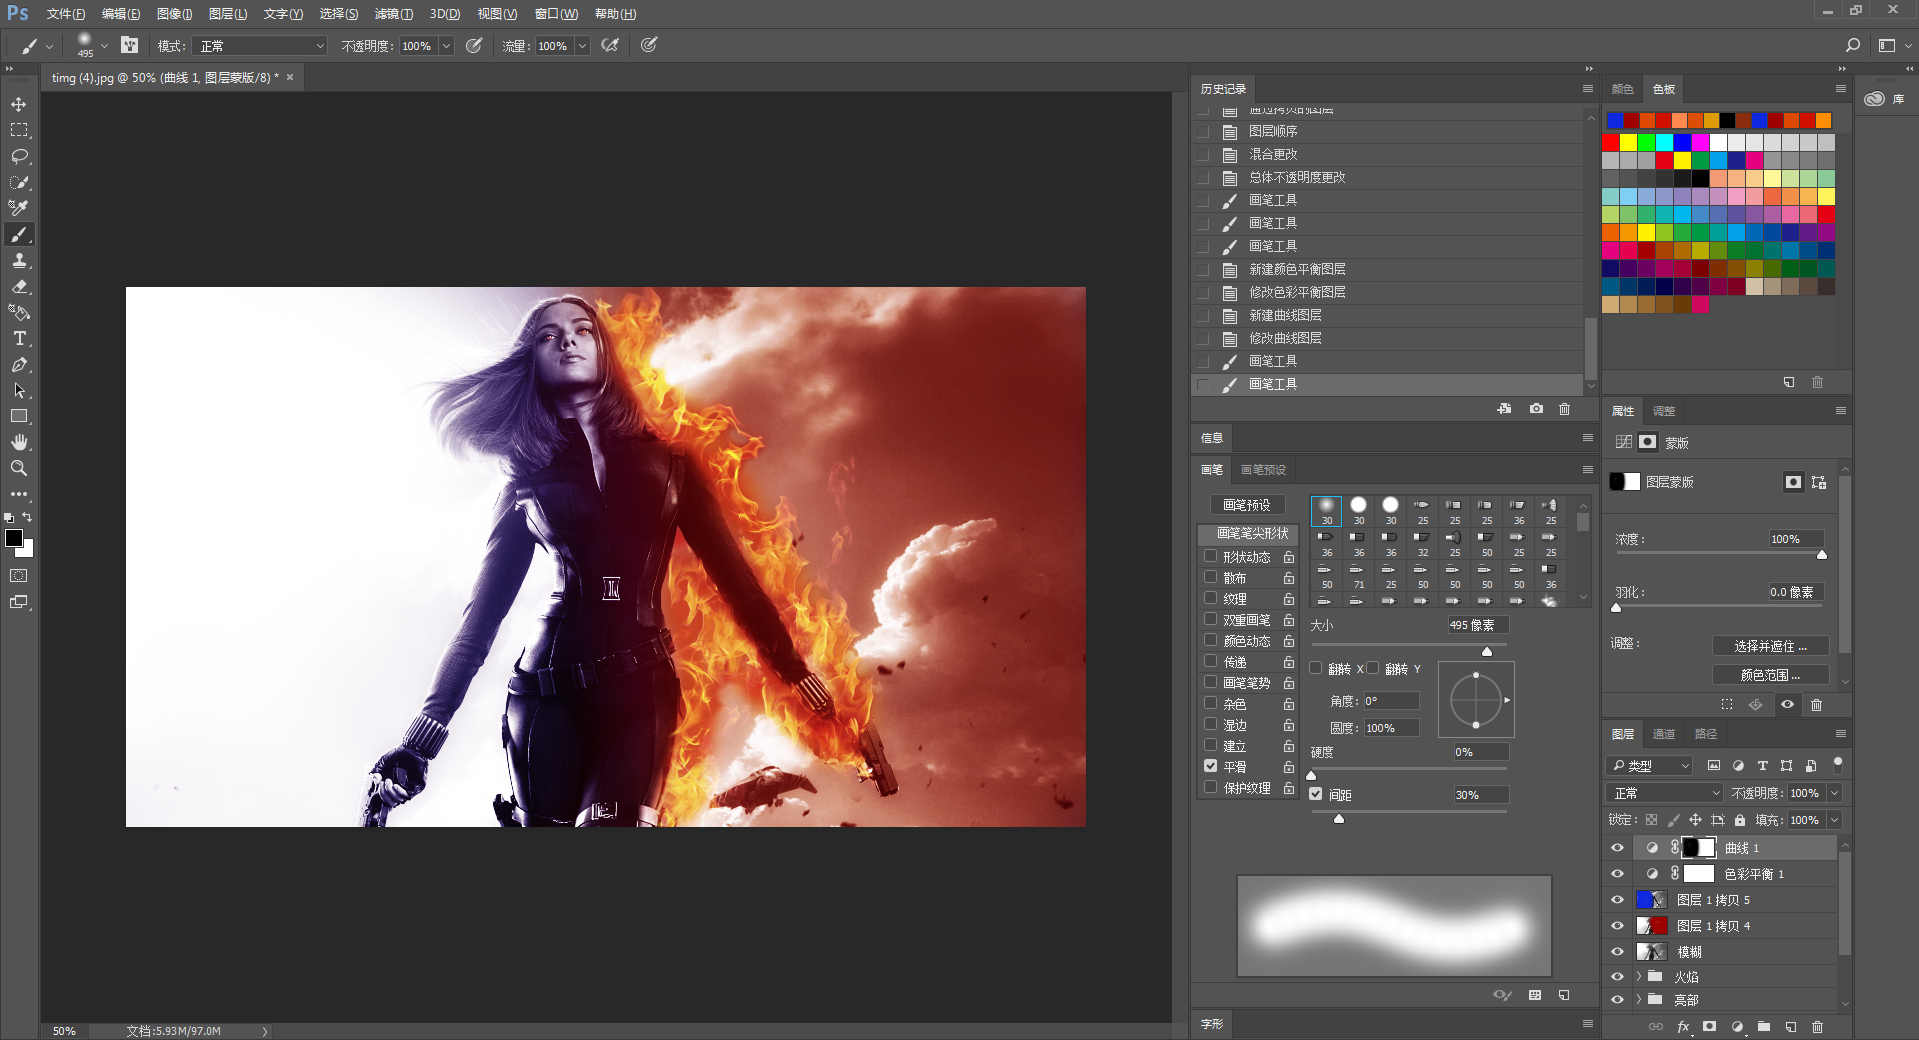The width and height of the screenshot is (1919, 1040).
Task: Expand the 火焰 layer group
Action: (1638, 976)
